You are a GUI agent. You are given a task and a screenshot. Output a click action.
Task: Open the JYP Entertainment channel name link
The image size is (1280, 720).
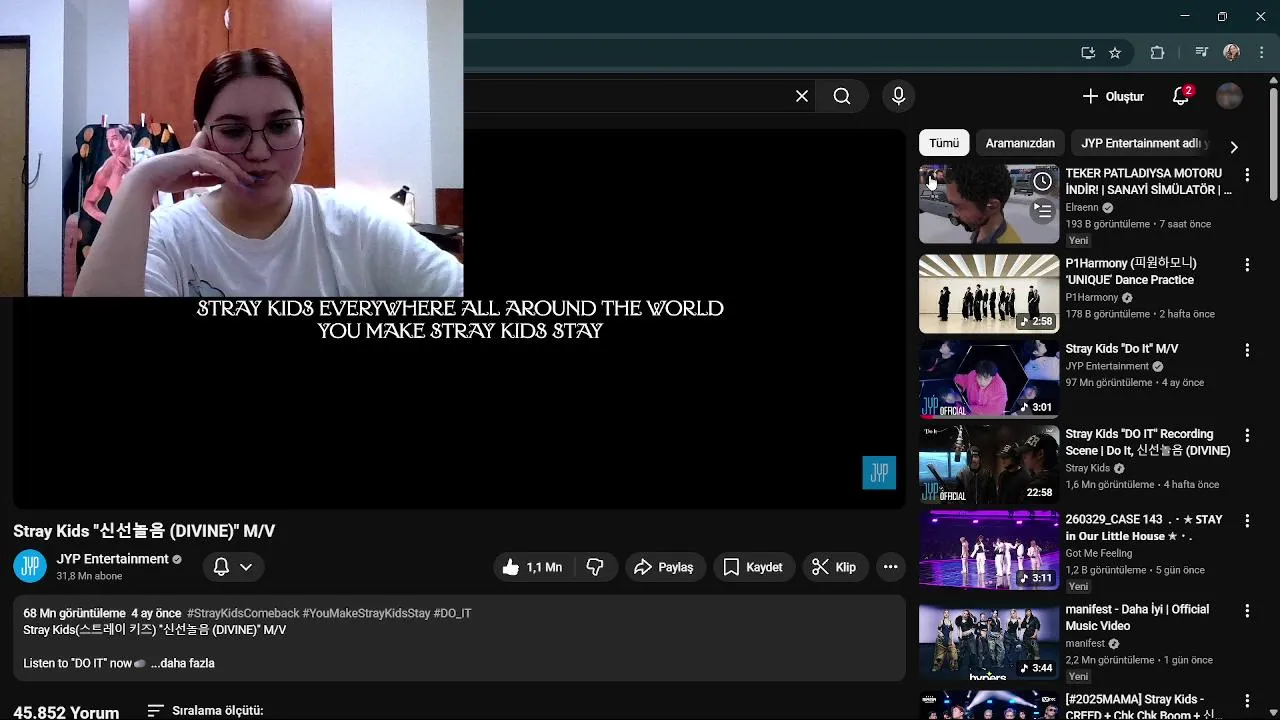pos(112,559)
